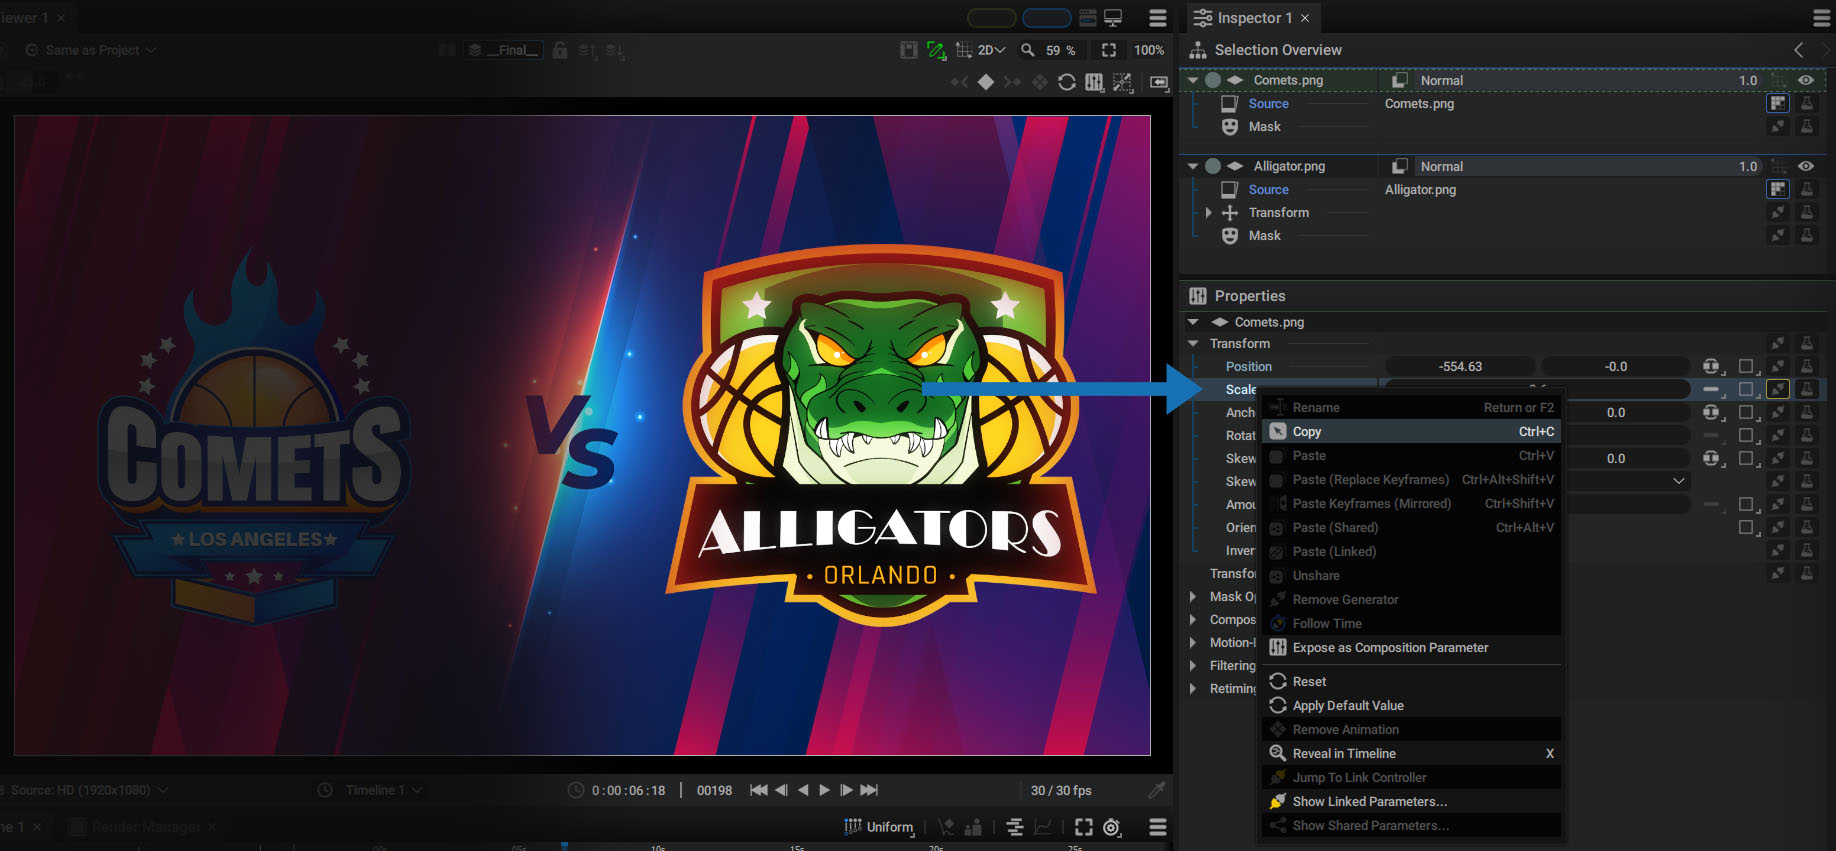Screen dimensions: 1836x851
Task: Click the Scale generator flask icon
Action: click(x=1807, y=389)
